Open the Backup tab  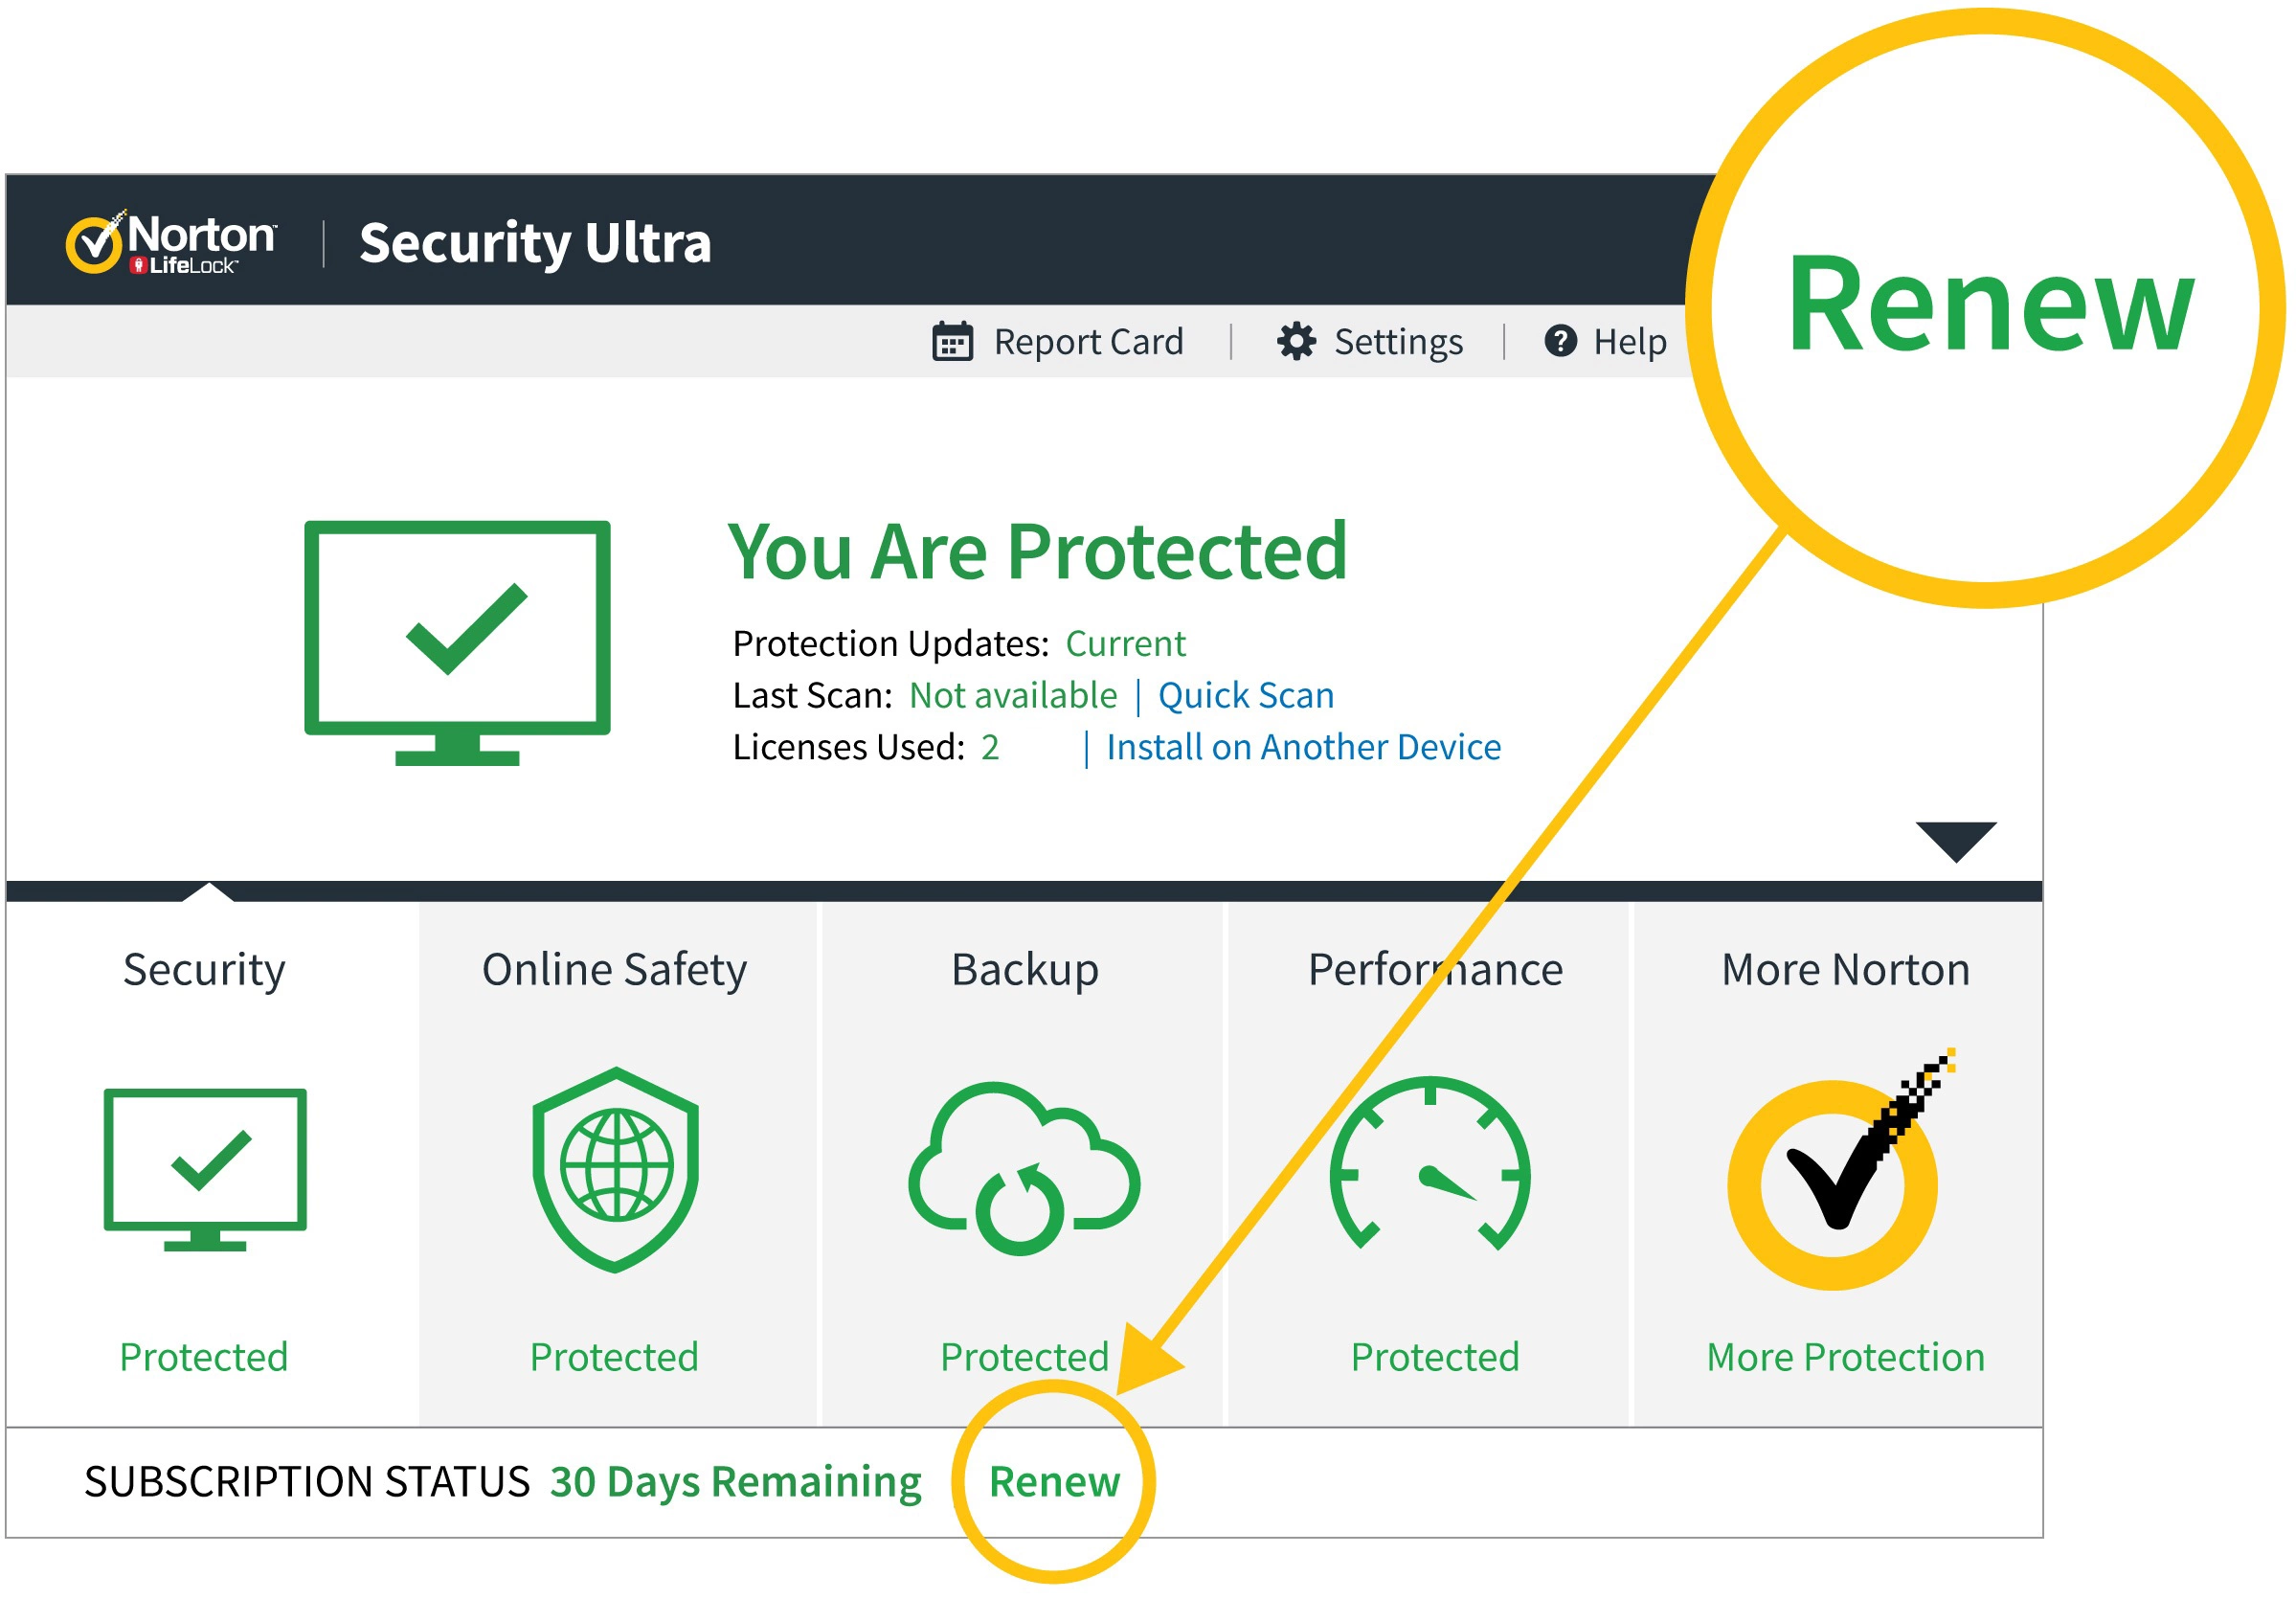pyautogui.click(x=1024, y=970)
